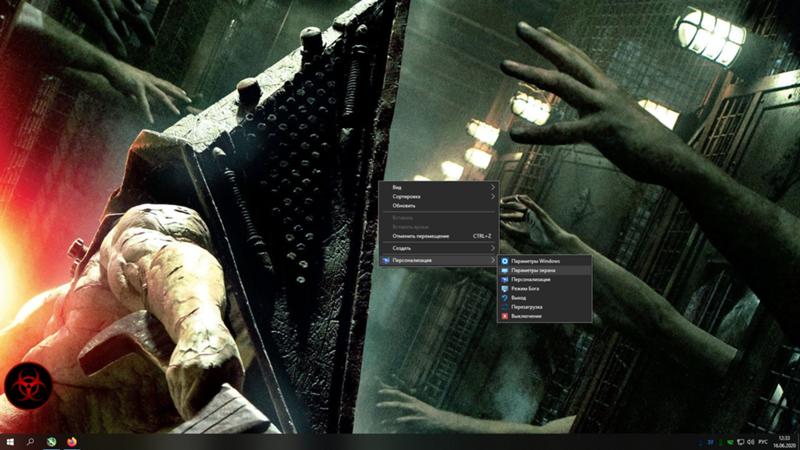Open the red biohazard desktop icon
Screen dimensions: 800x450
[x=28, y=386]
